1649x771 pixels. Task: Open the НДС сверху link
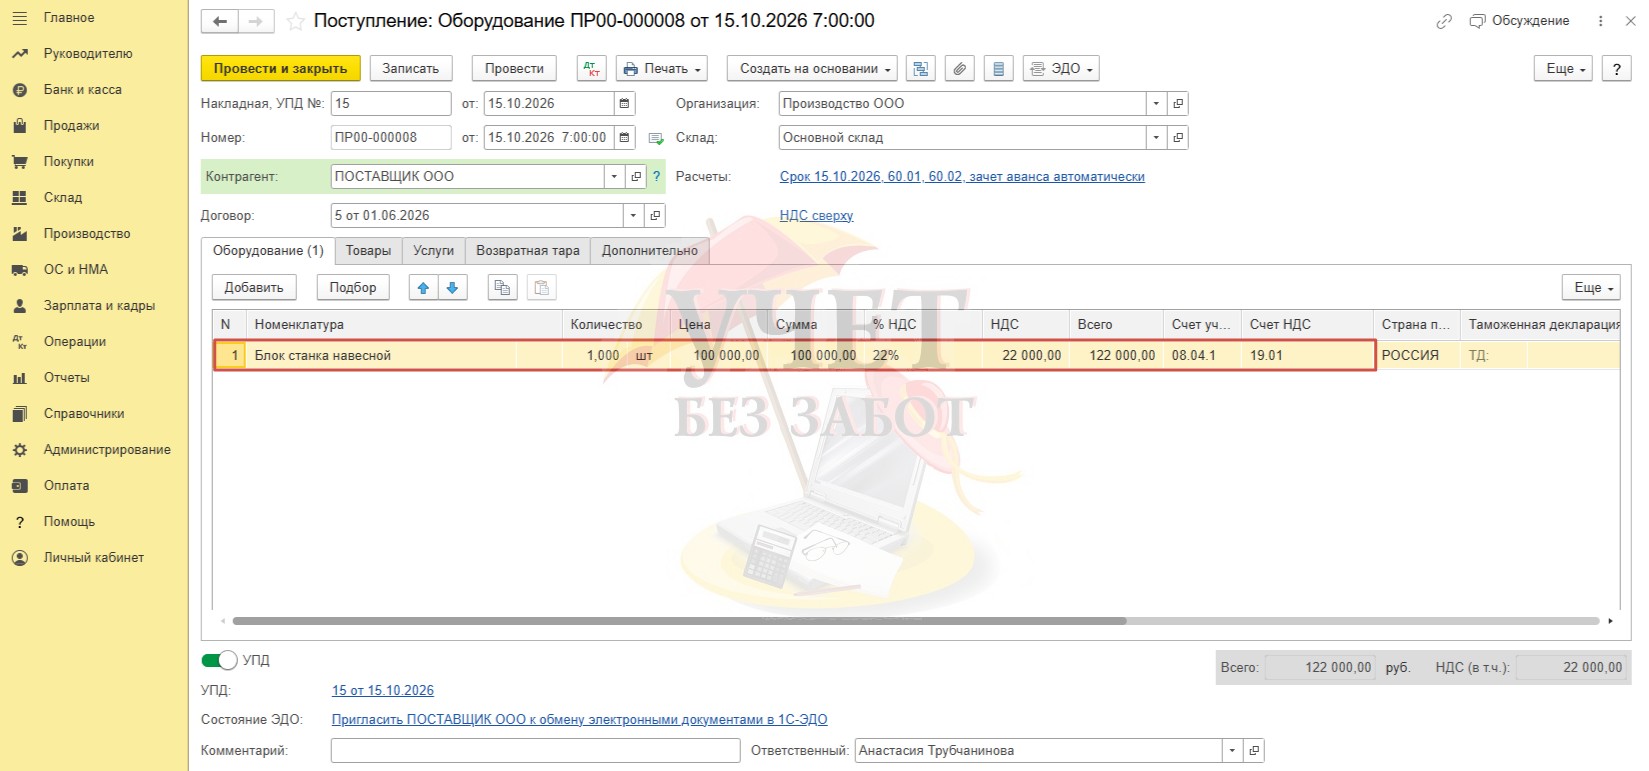(x=816, y=215)
